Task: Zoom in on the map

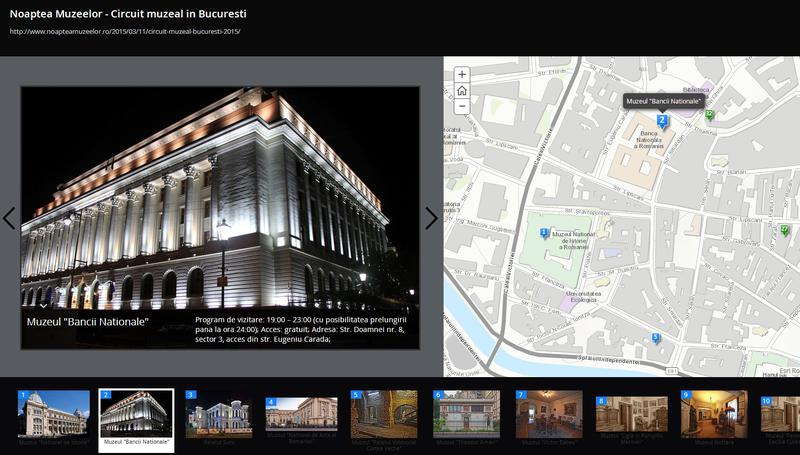Action: (x=461, y=75)
